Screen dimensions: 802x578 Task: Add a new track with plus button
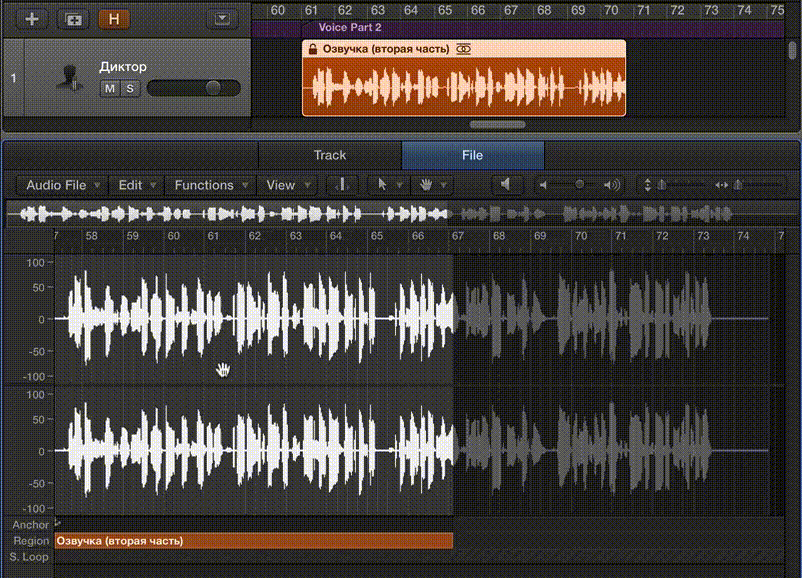[32, 19]
